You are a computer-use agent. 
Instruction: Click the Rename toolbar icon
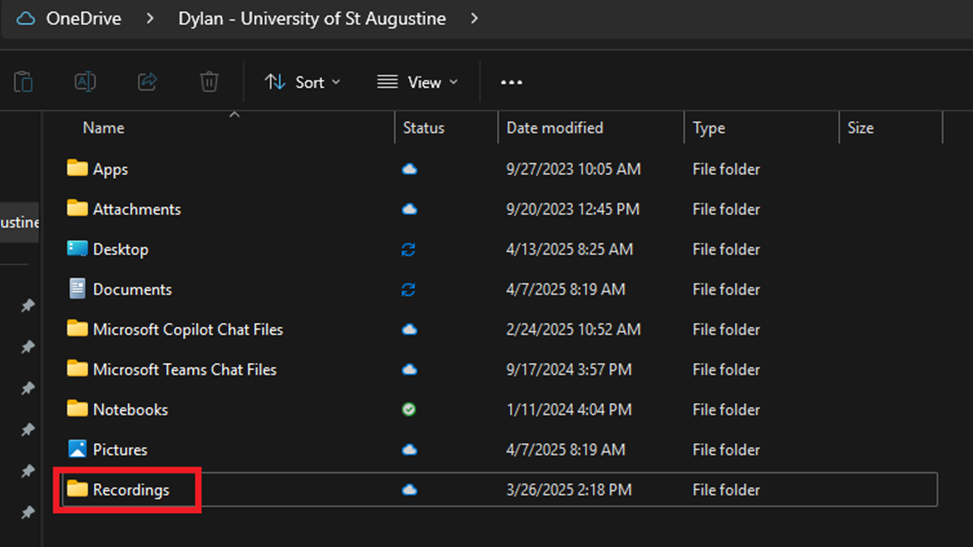85,82
